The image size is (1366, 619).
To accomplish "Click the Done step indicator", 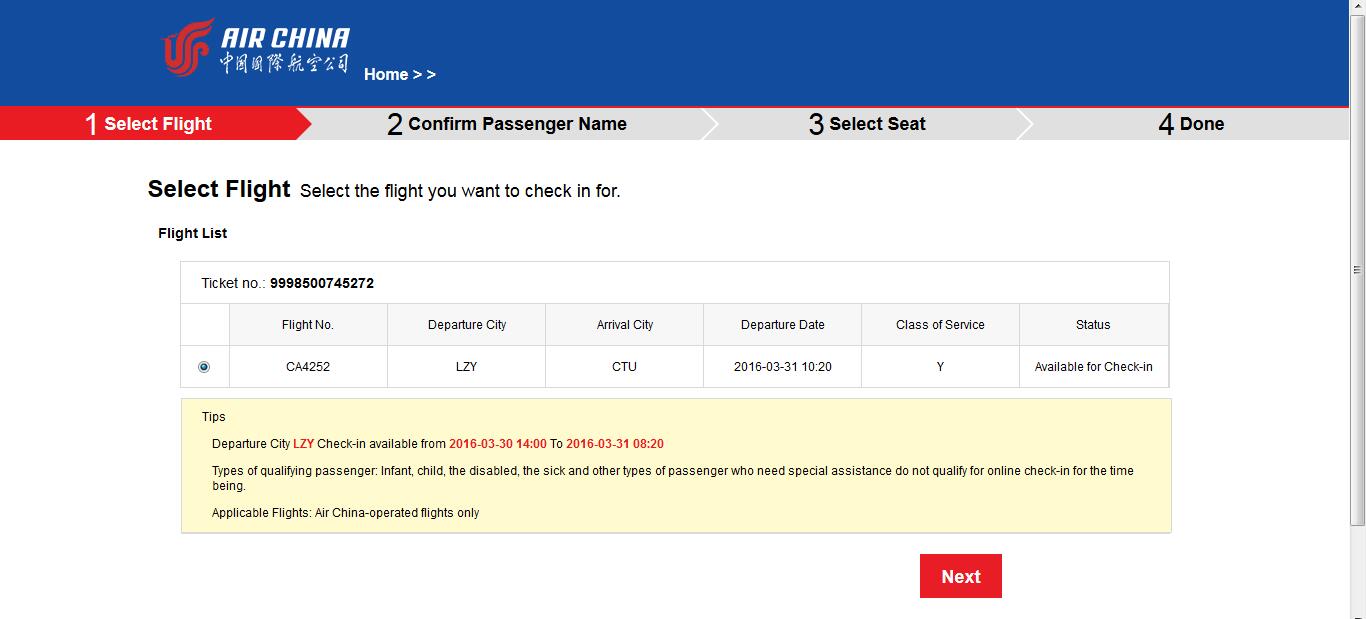I will pyautogui.click(x=1190, y=123).
